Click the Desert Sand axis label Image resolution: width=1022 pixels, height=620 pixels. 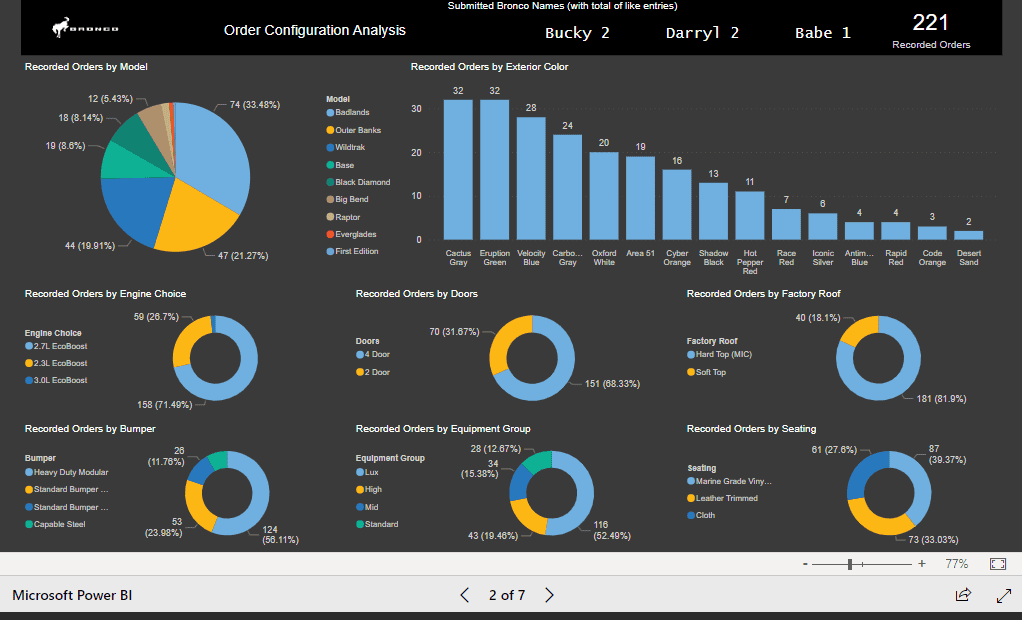pyautogui.click(x=969, y=258)
